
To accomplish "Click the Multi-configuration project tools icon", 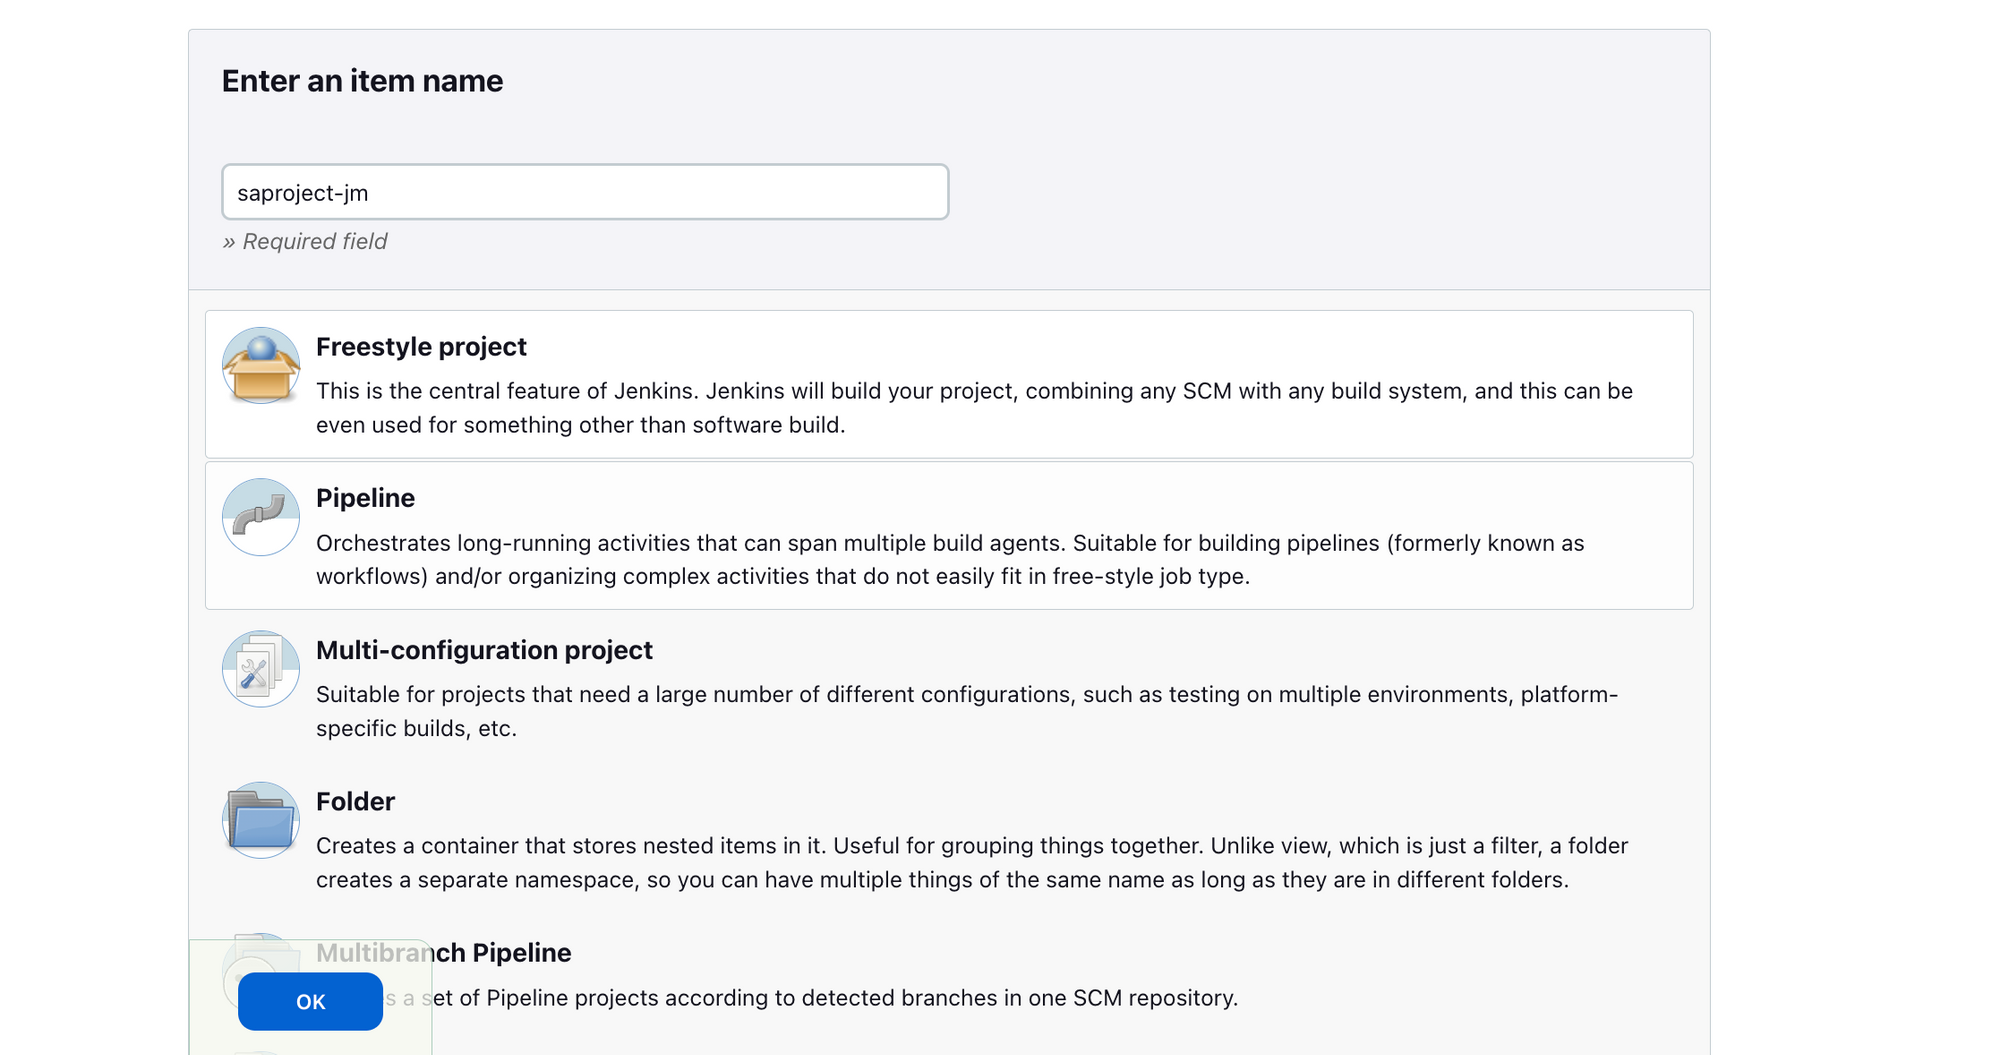I will click(x=261, y=669).
